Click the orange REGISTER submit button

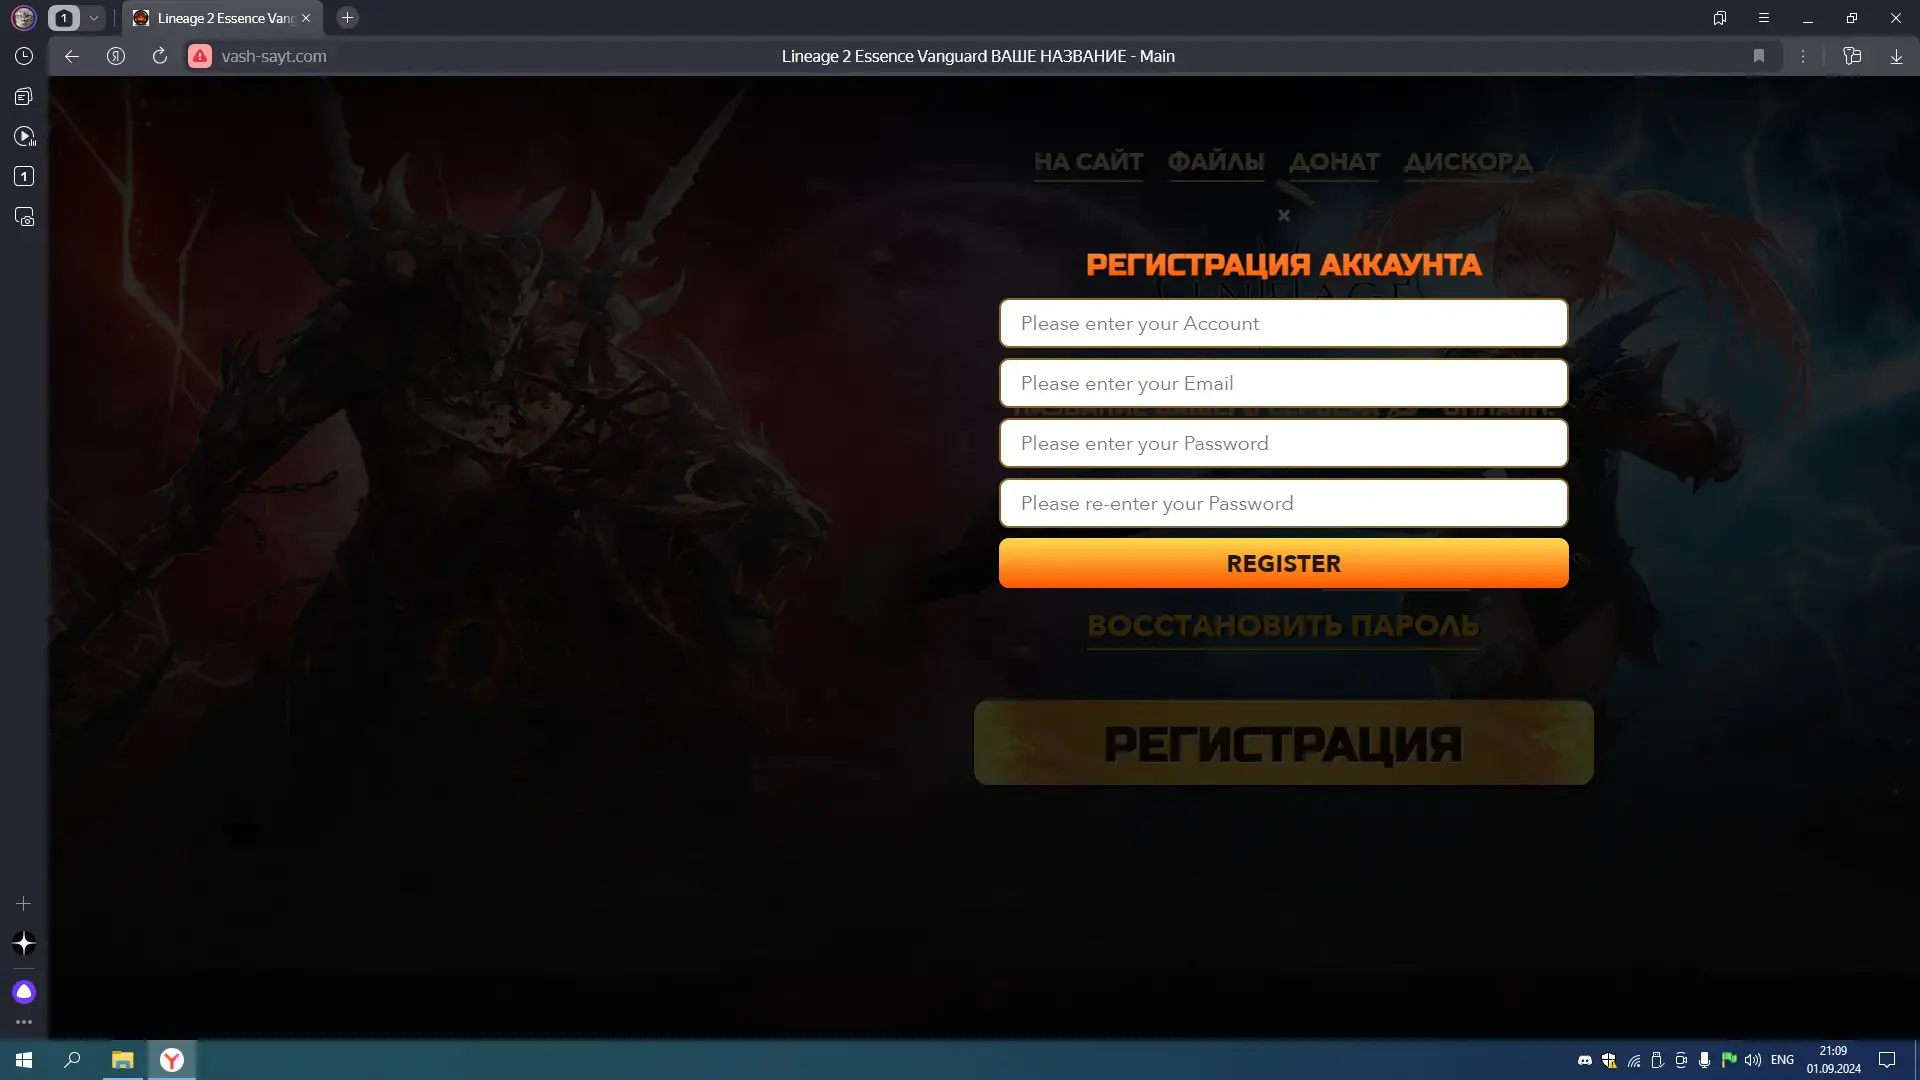[1283, 563]
